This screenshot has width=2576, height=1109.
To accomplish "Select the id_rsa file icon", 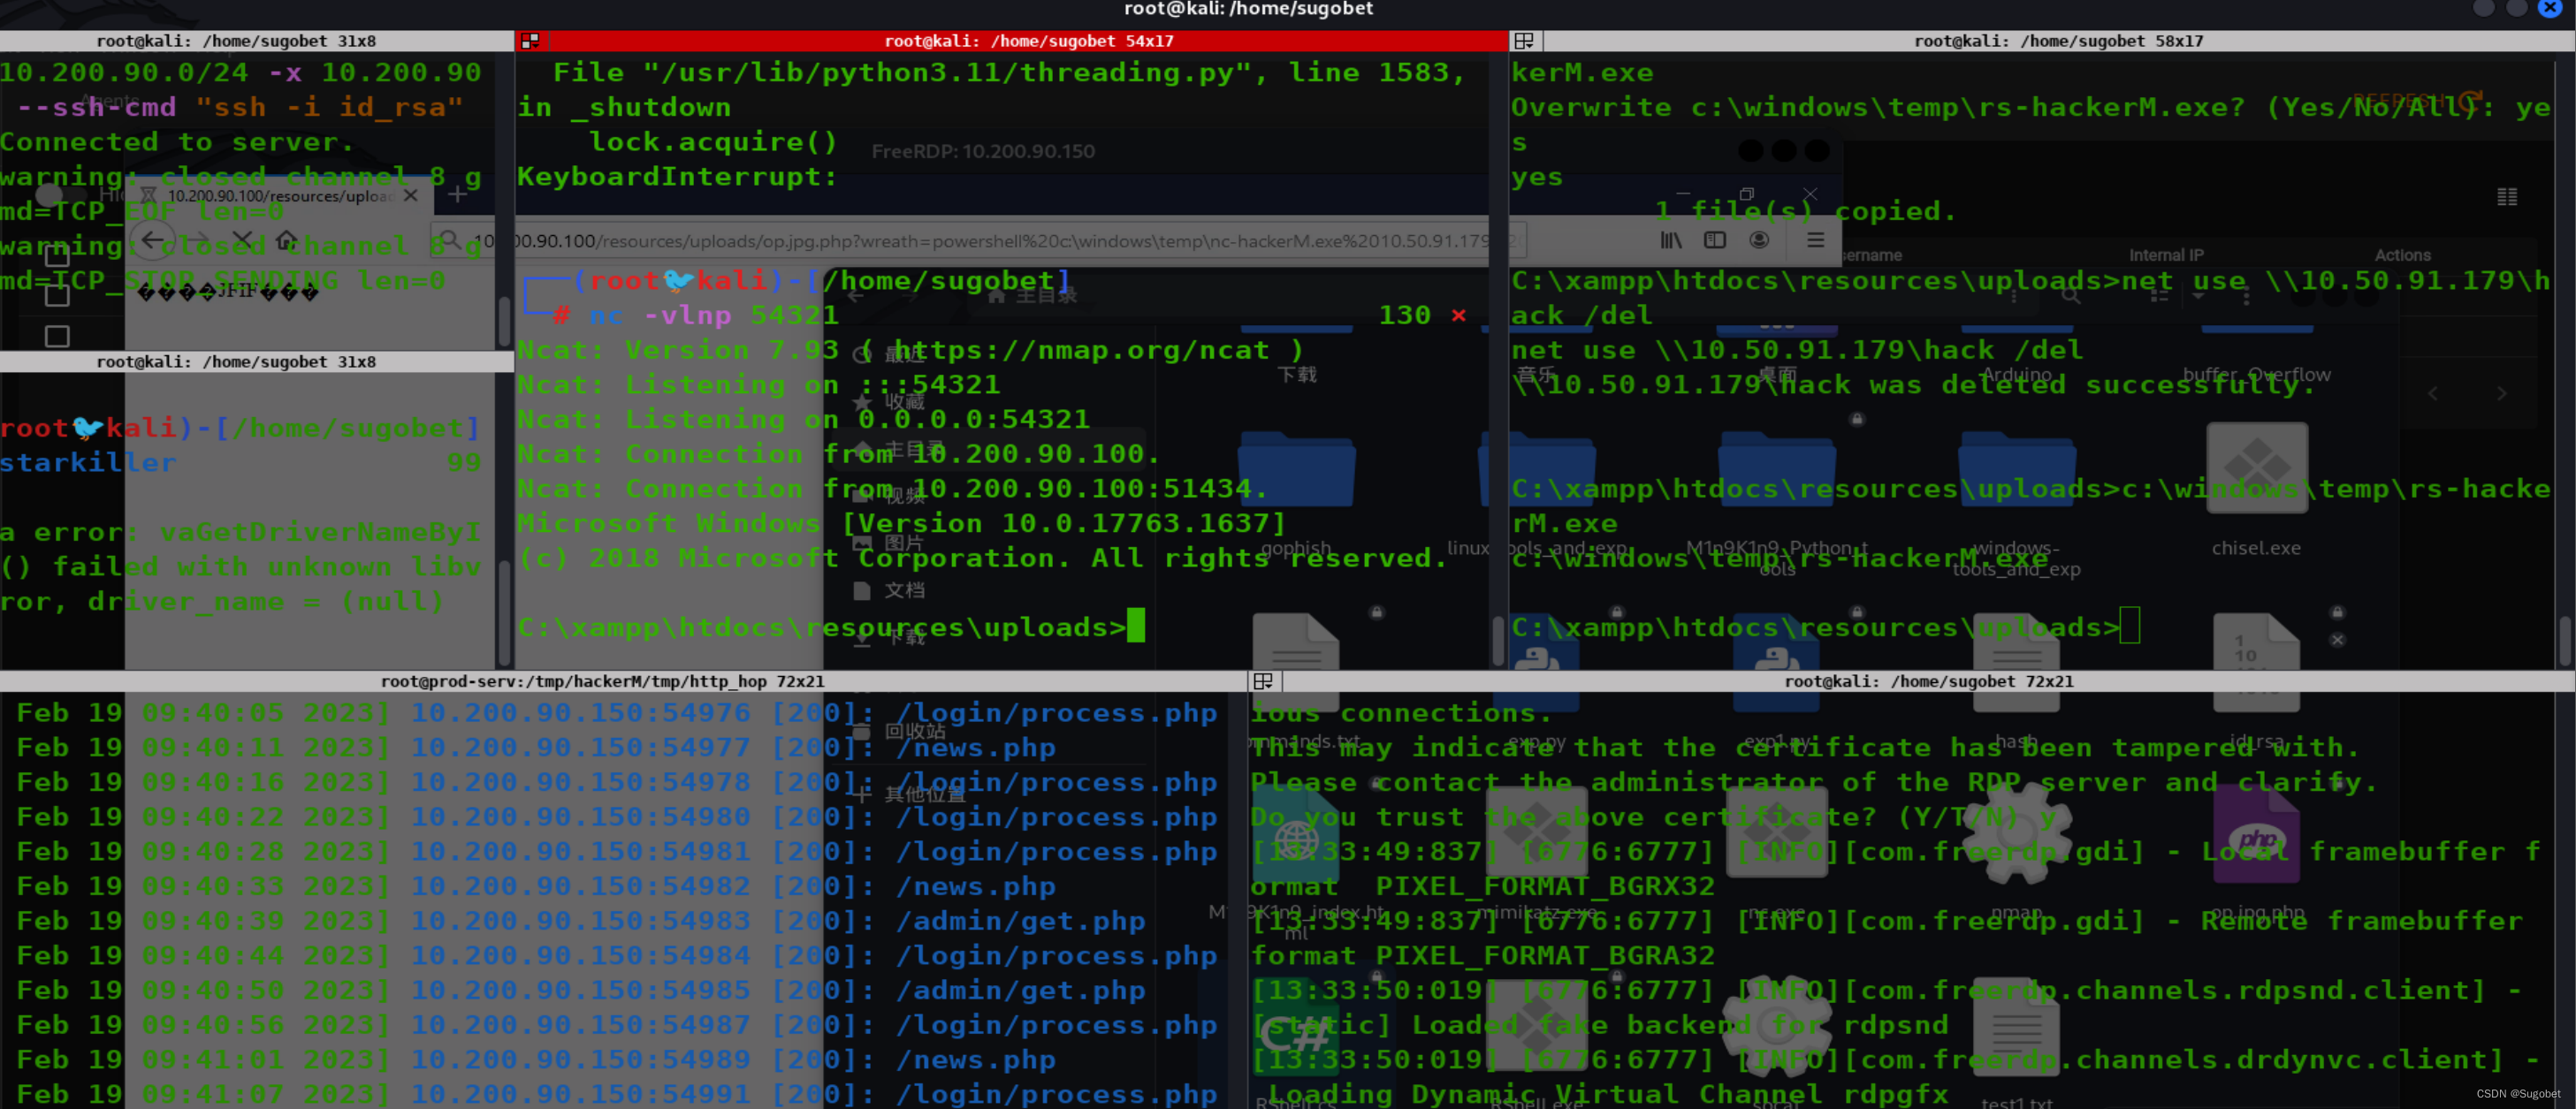I will click(2256, 662).
